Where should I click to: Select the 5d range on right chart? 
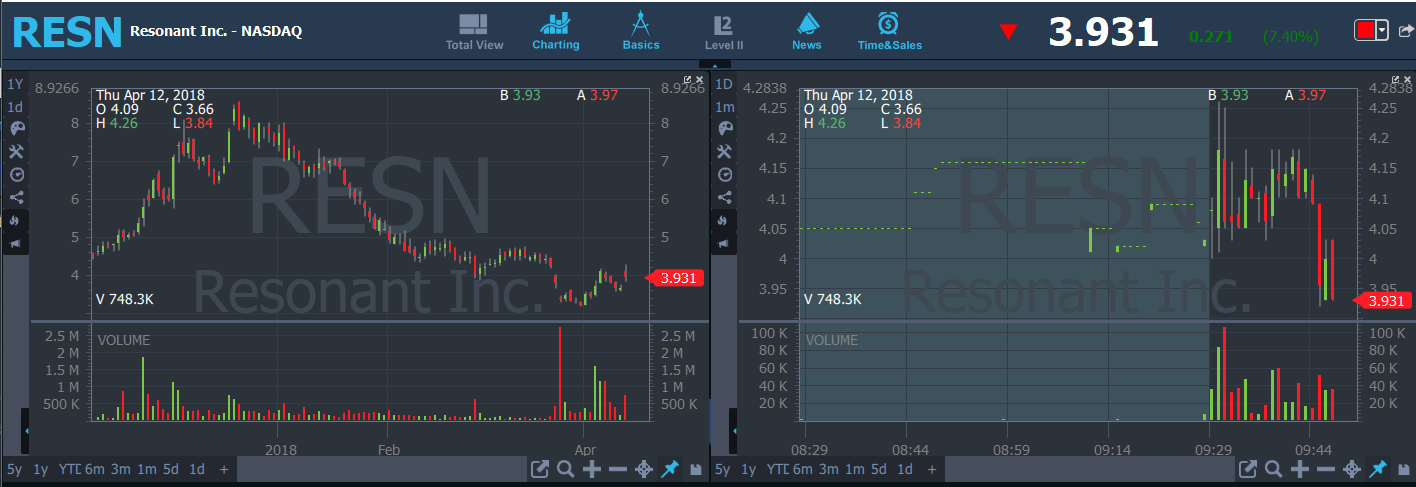pos(879,469)
